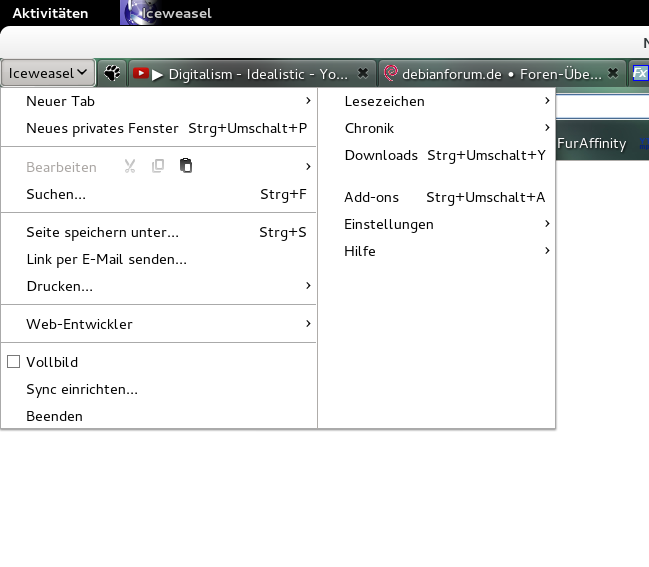Click the Strg+Umschalt+A shortcut text
The height and width of the screenshot is (567, 649).
[x=486, y=198]
